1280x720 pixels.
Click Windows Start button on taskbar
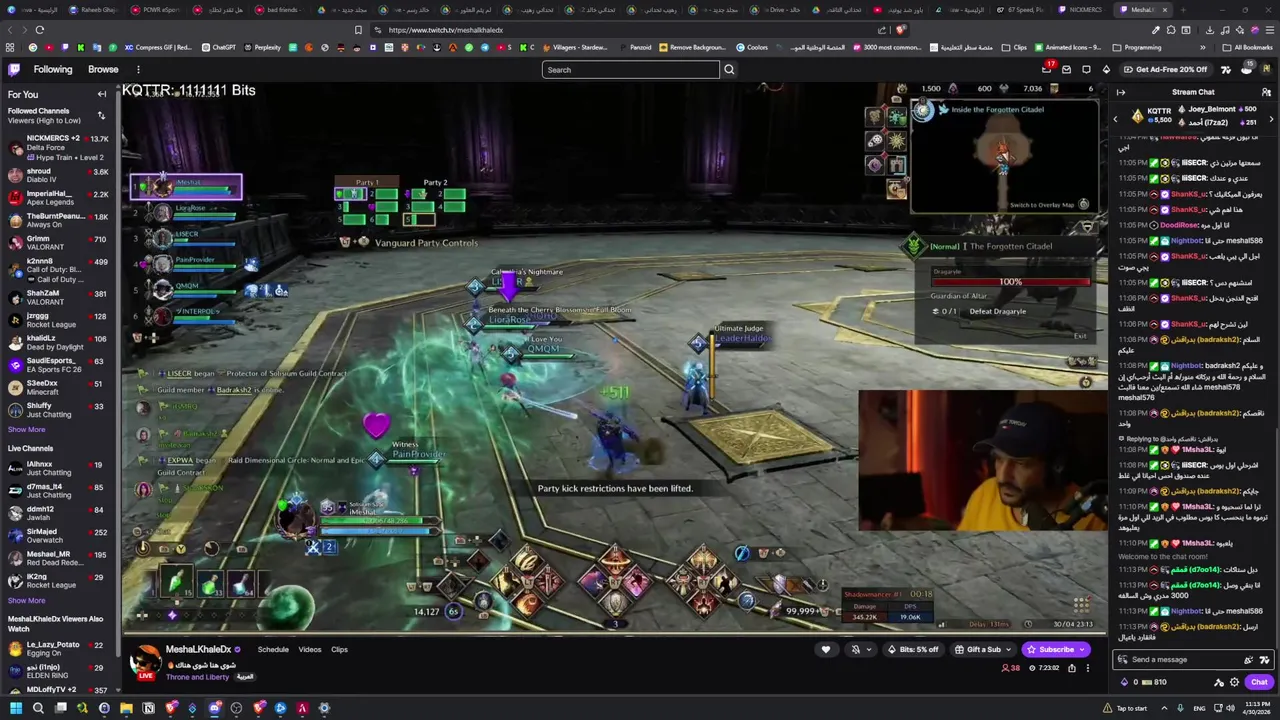[x=16, y=708]
